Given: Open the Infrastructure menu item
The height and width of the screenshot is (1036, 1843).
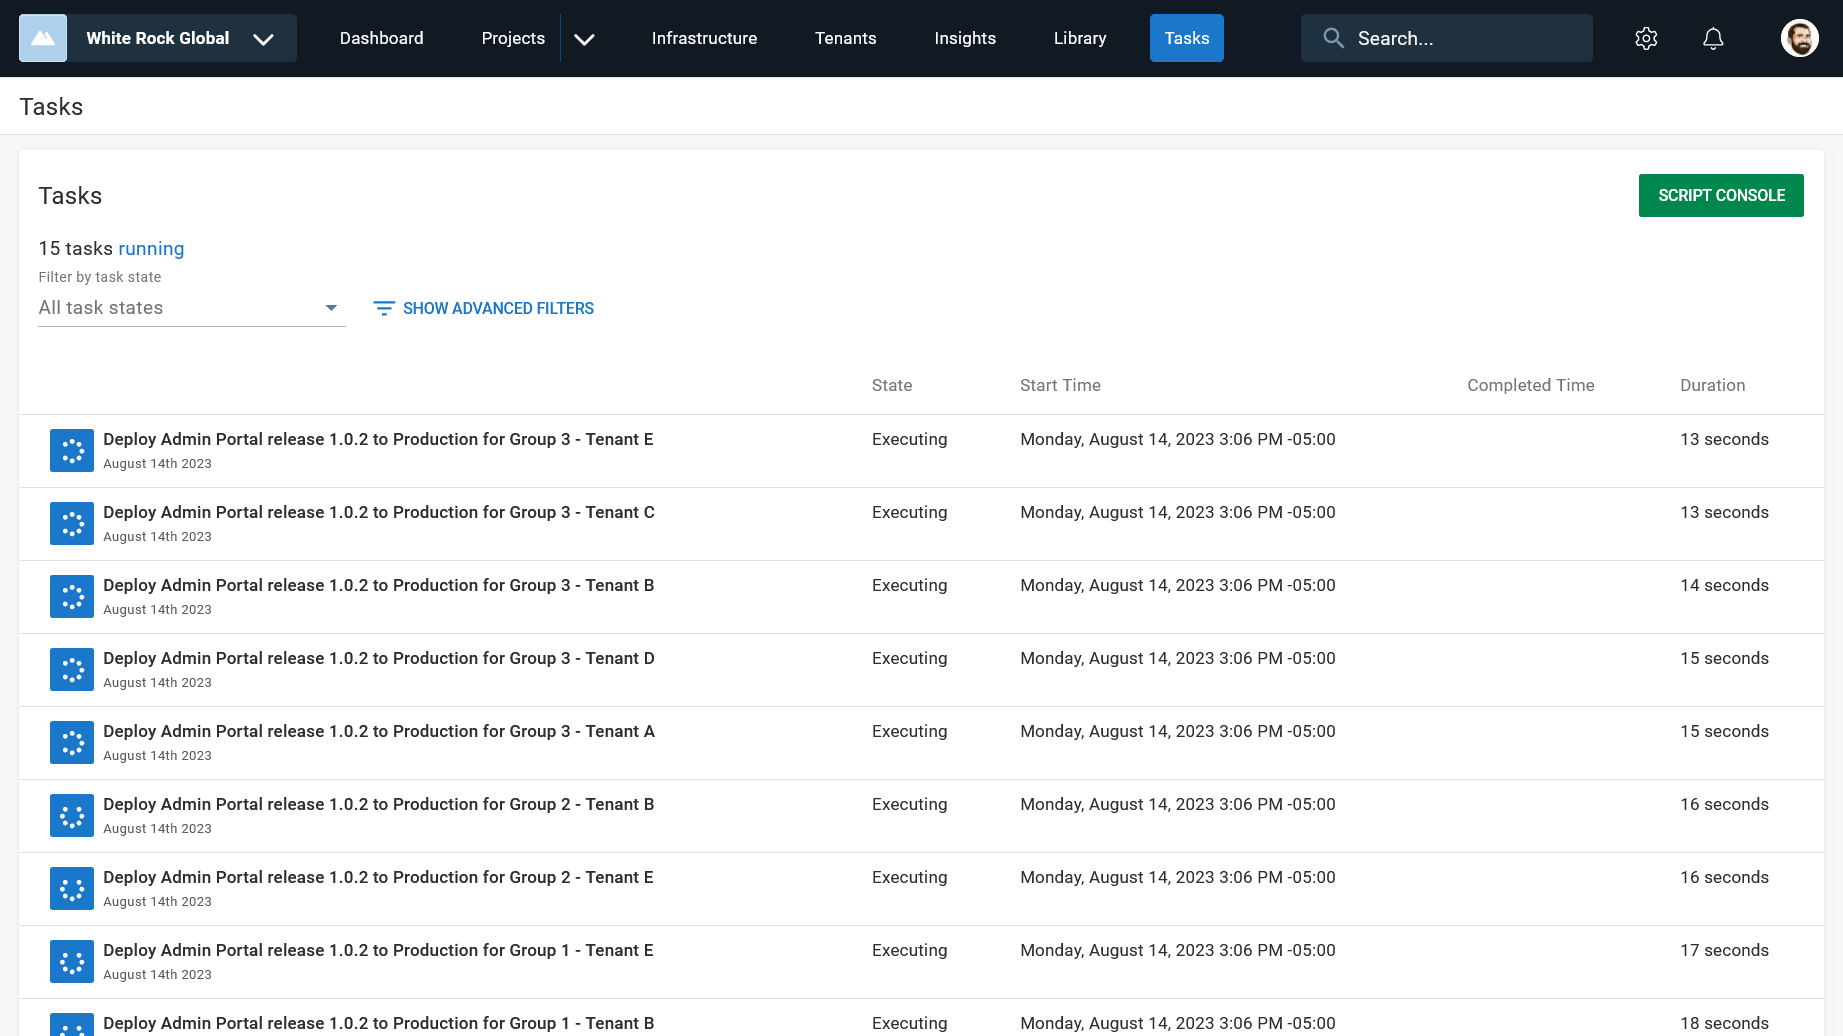Looking at the screenshot, I should pyautogui.click(x=704, y=38).
